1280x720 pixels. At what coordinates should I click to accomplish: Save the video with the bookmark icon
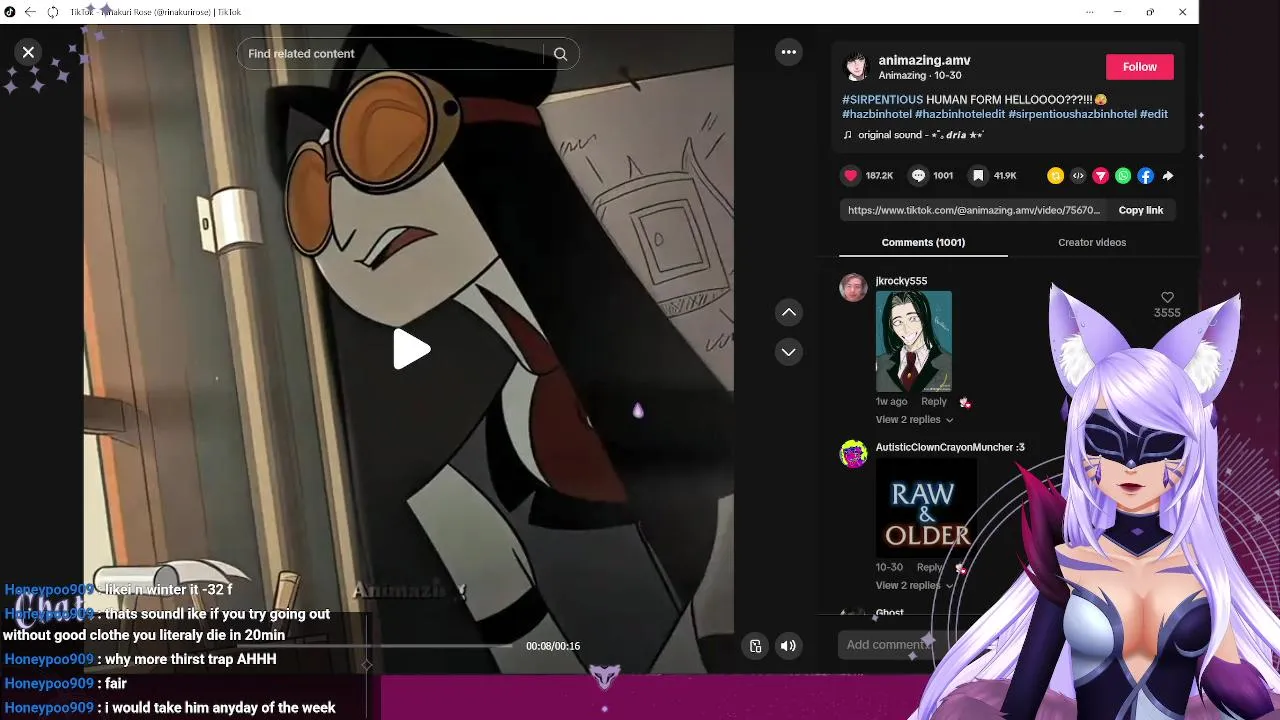[x=978, y=175]
